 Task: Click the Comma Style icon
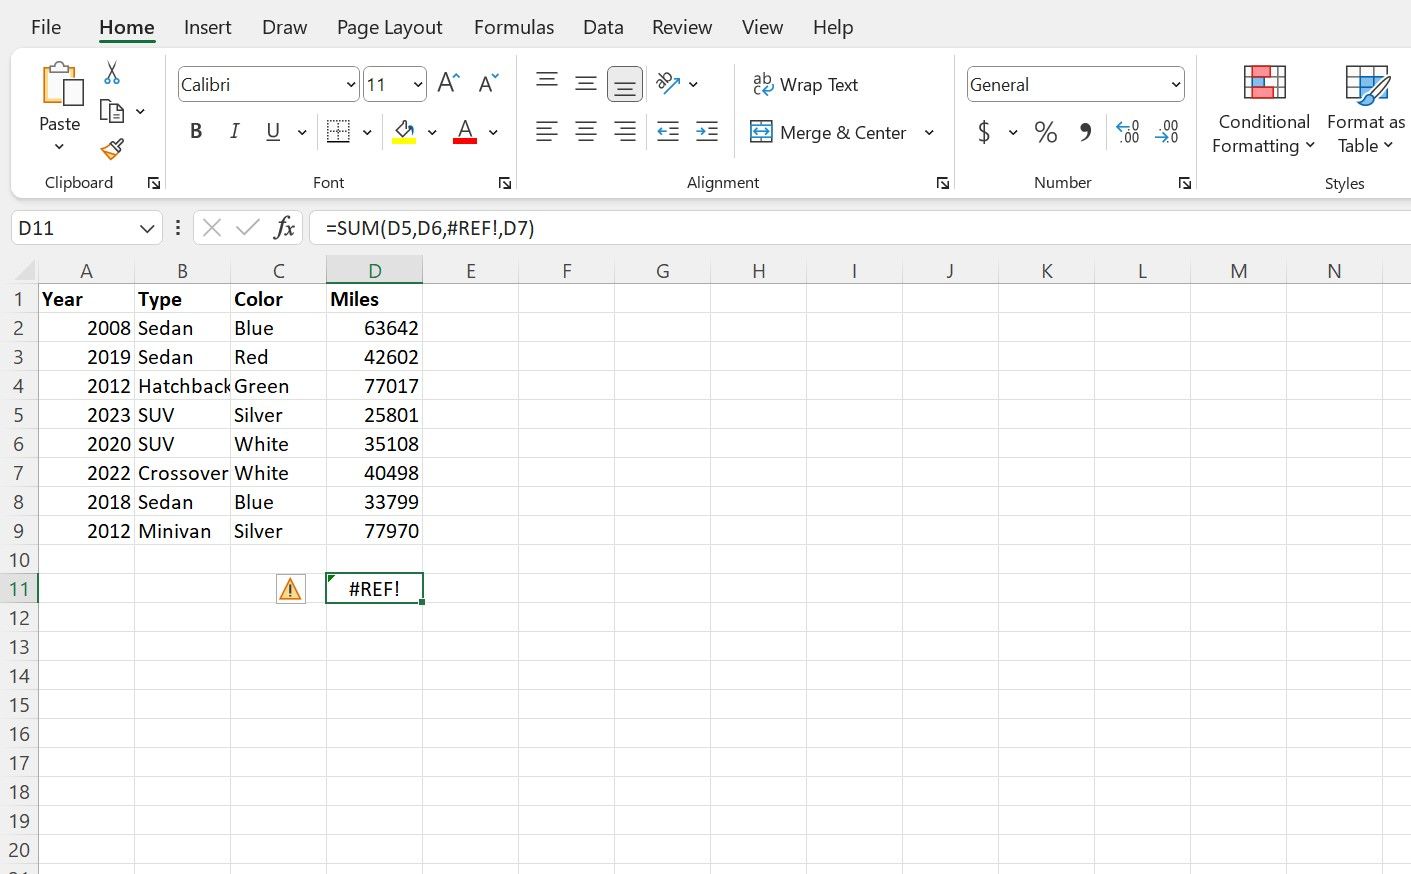[1084, 131]
